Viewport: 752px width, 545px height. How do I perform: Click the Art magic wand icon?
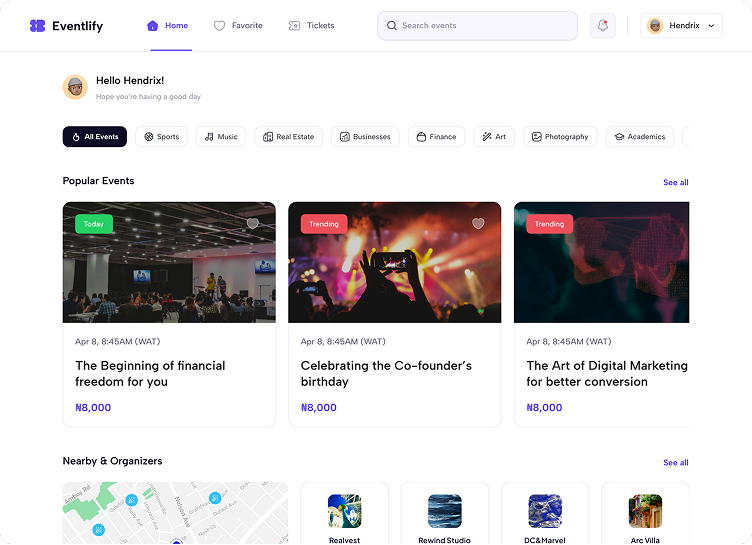487,137
